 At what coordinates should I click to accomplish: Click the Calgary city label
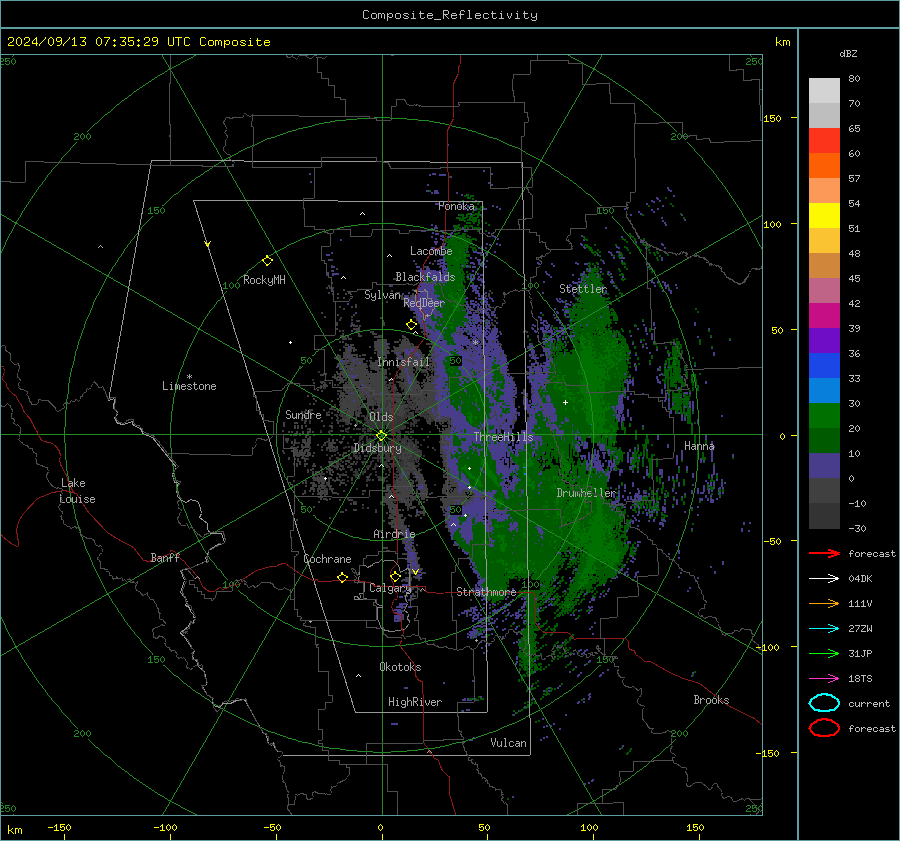[390, 588]
